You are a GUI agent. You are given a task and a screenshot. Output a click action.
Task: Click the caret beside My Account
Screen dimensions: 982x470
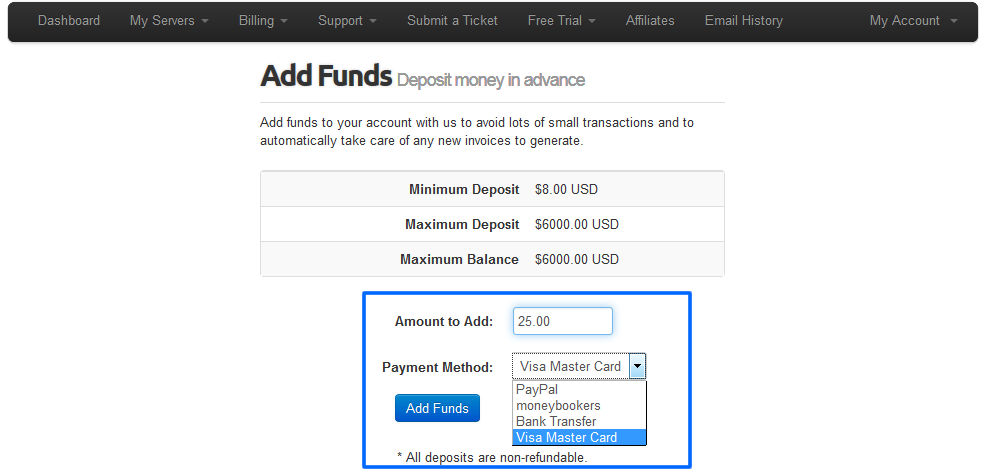click(954, 21)
